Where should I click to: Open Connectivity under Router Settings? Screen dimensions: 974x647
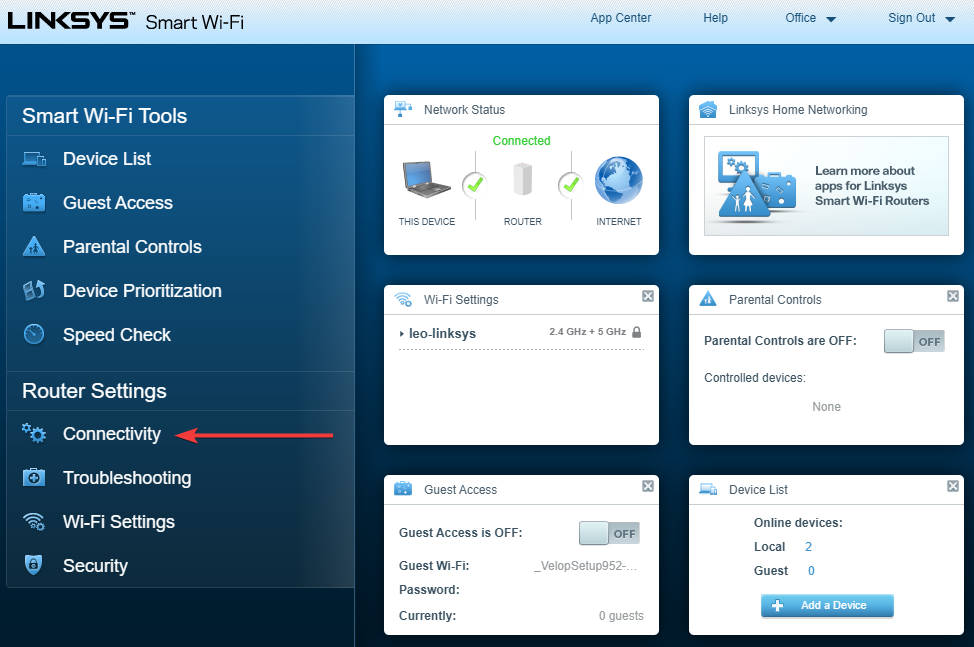112,433
